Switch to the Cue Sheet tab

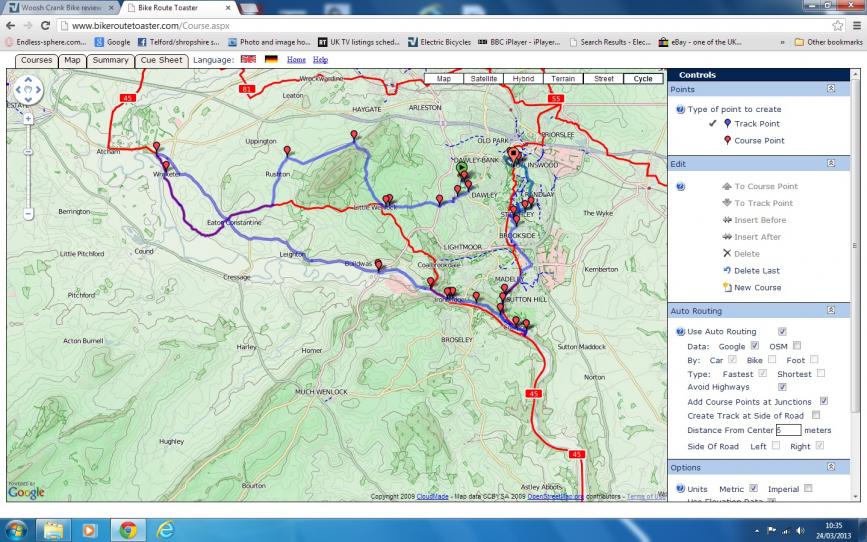tap(161, 60)
